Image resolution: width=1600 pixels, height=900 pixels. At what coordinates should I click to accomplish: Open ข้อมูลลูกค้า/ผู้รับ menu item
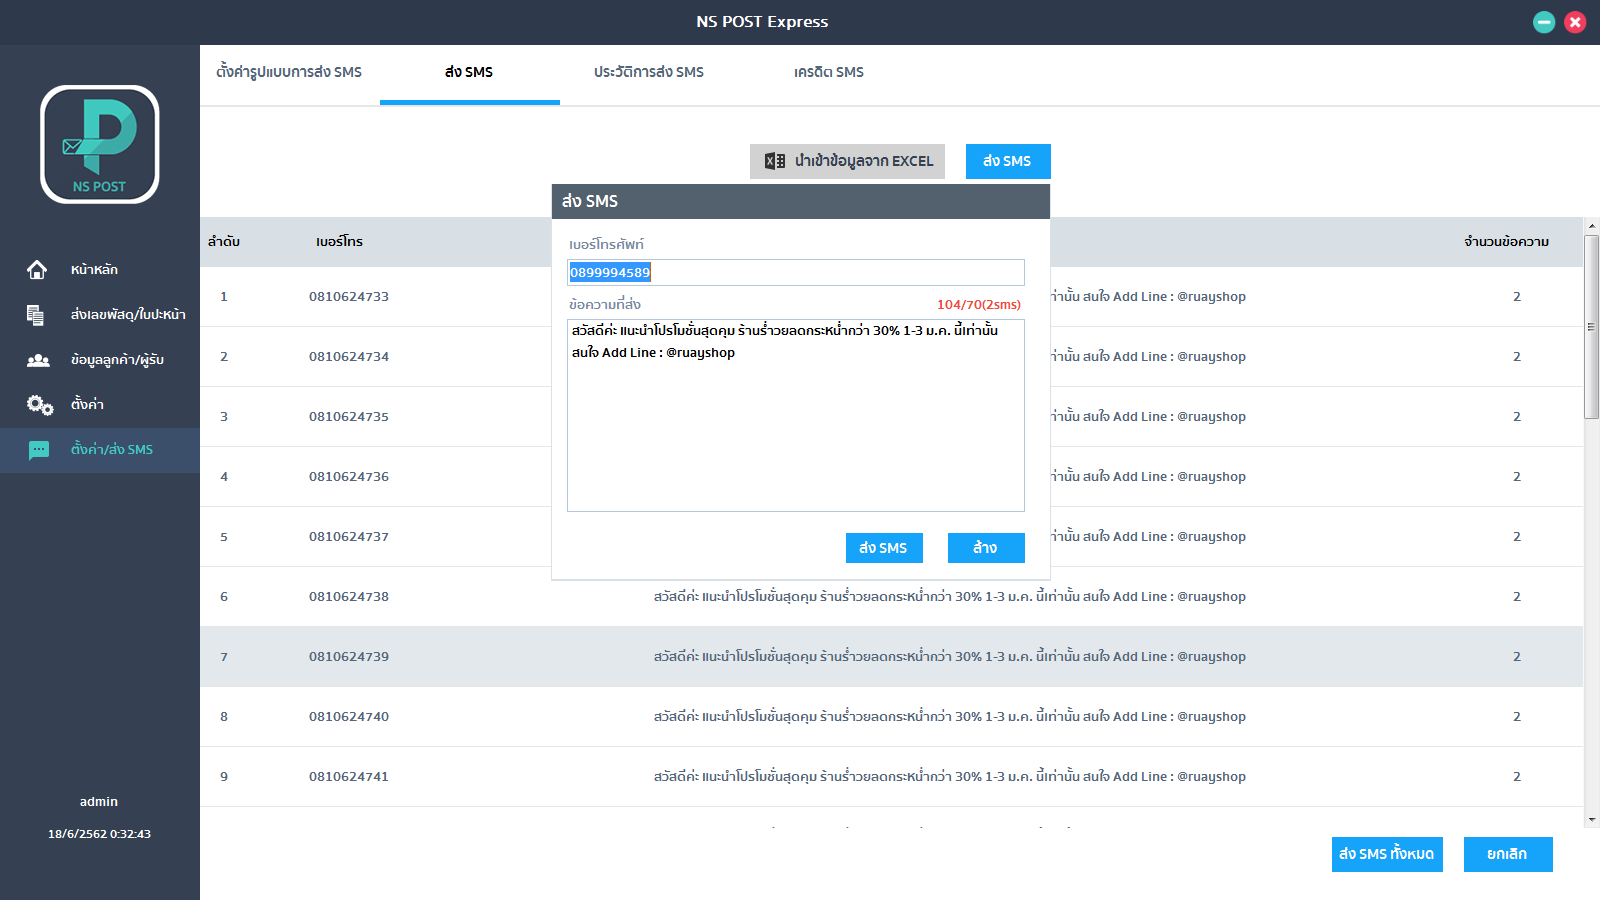coord(117,359)
